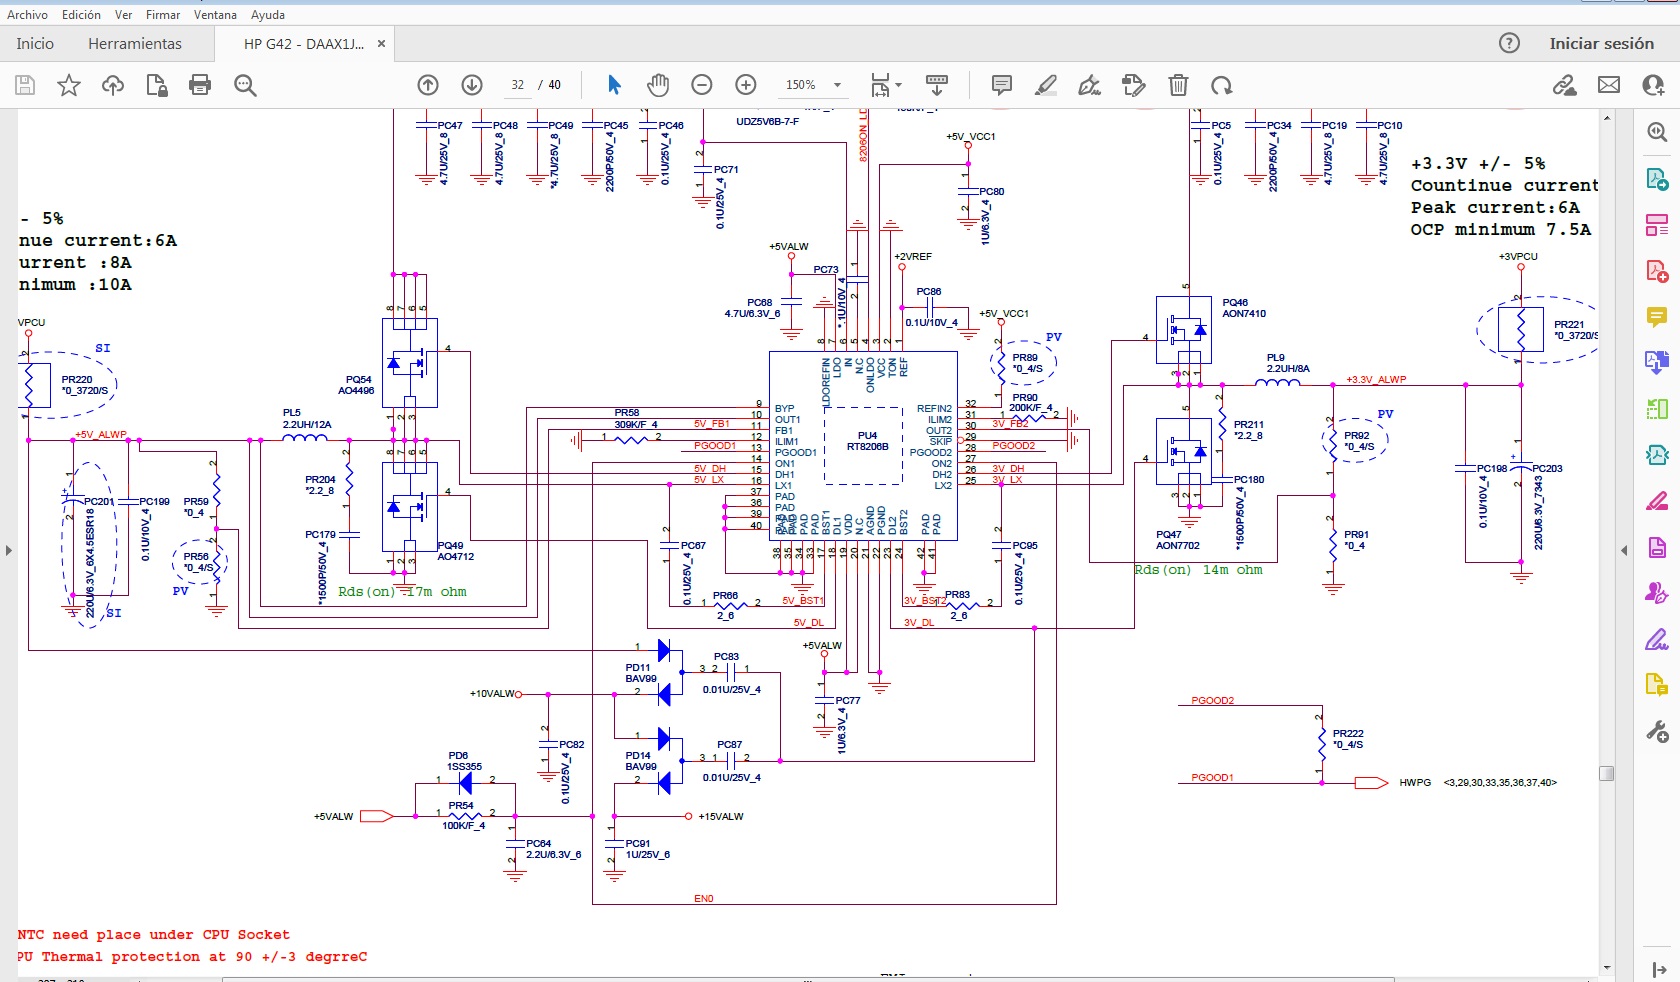Click the convert file icon with lock
The width and height of the screenshot is (1680, 982).
click(156, 85)
